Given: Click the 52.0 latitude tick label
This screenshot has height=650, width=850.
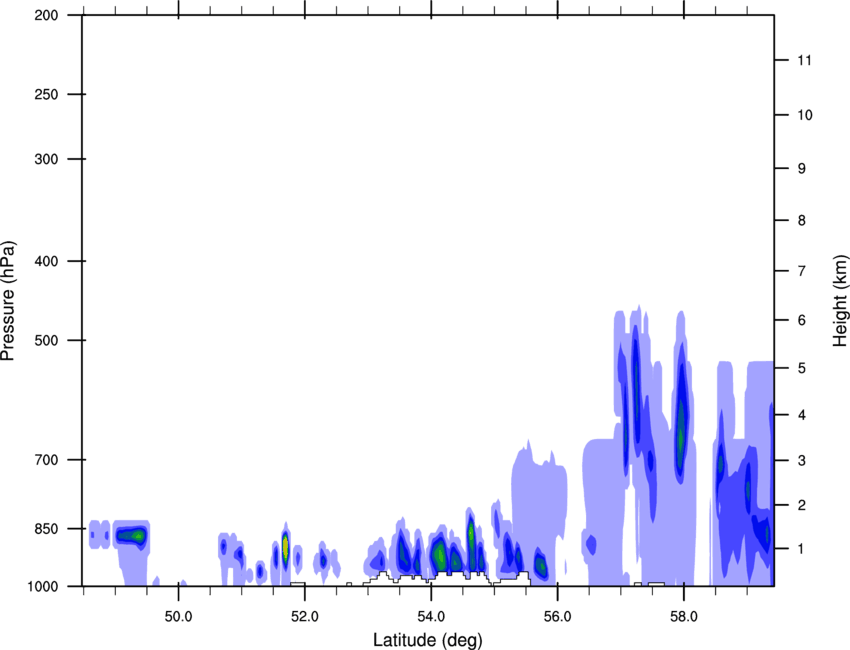Looking at the screenshot, I should pyautogui.click(x=305, y=617).
